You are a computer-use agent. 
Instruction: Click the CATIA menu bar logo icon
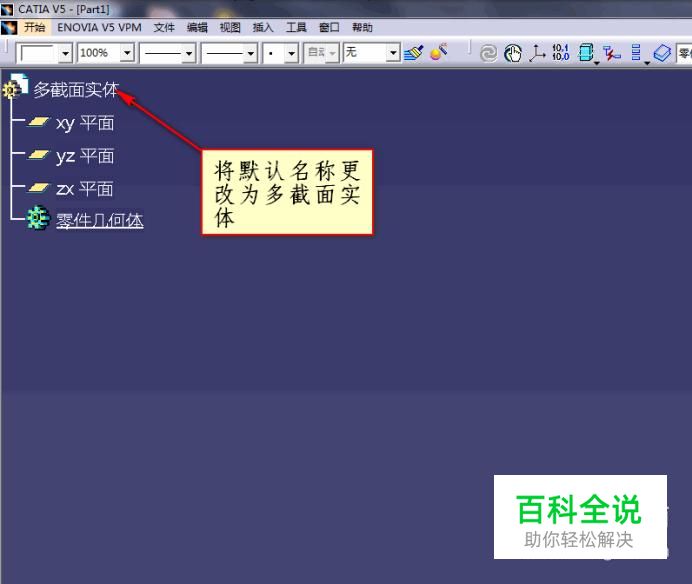click(9, 27)
